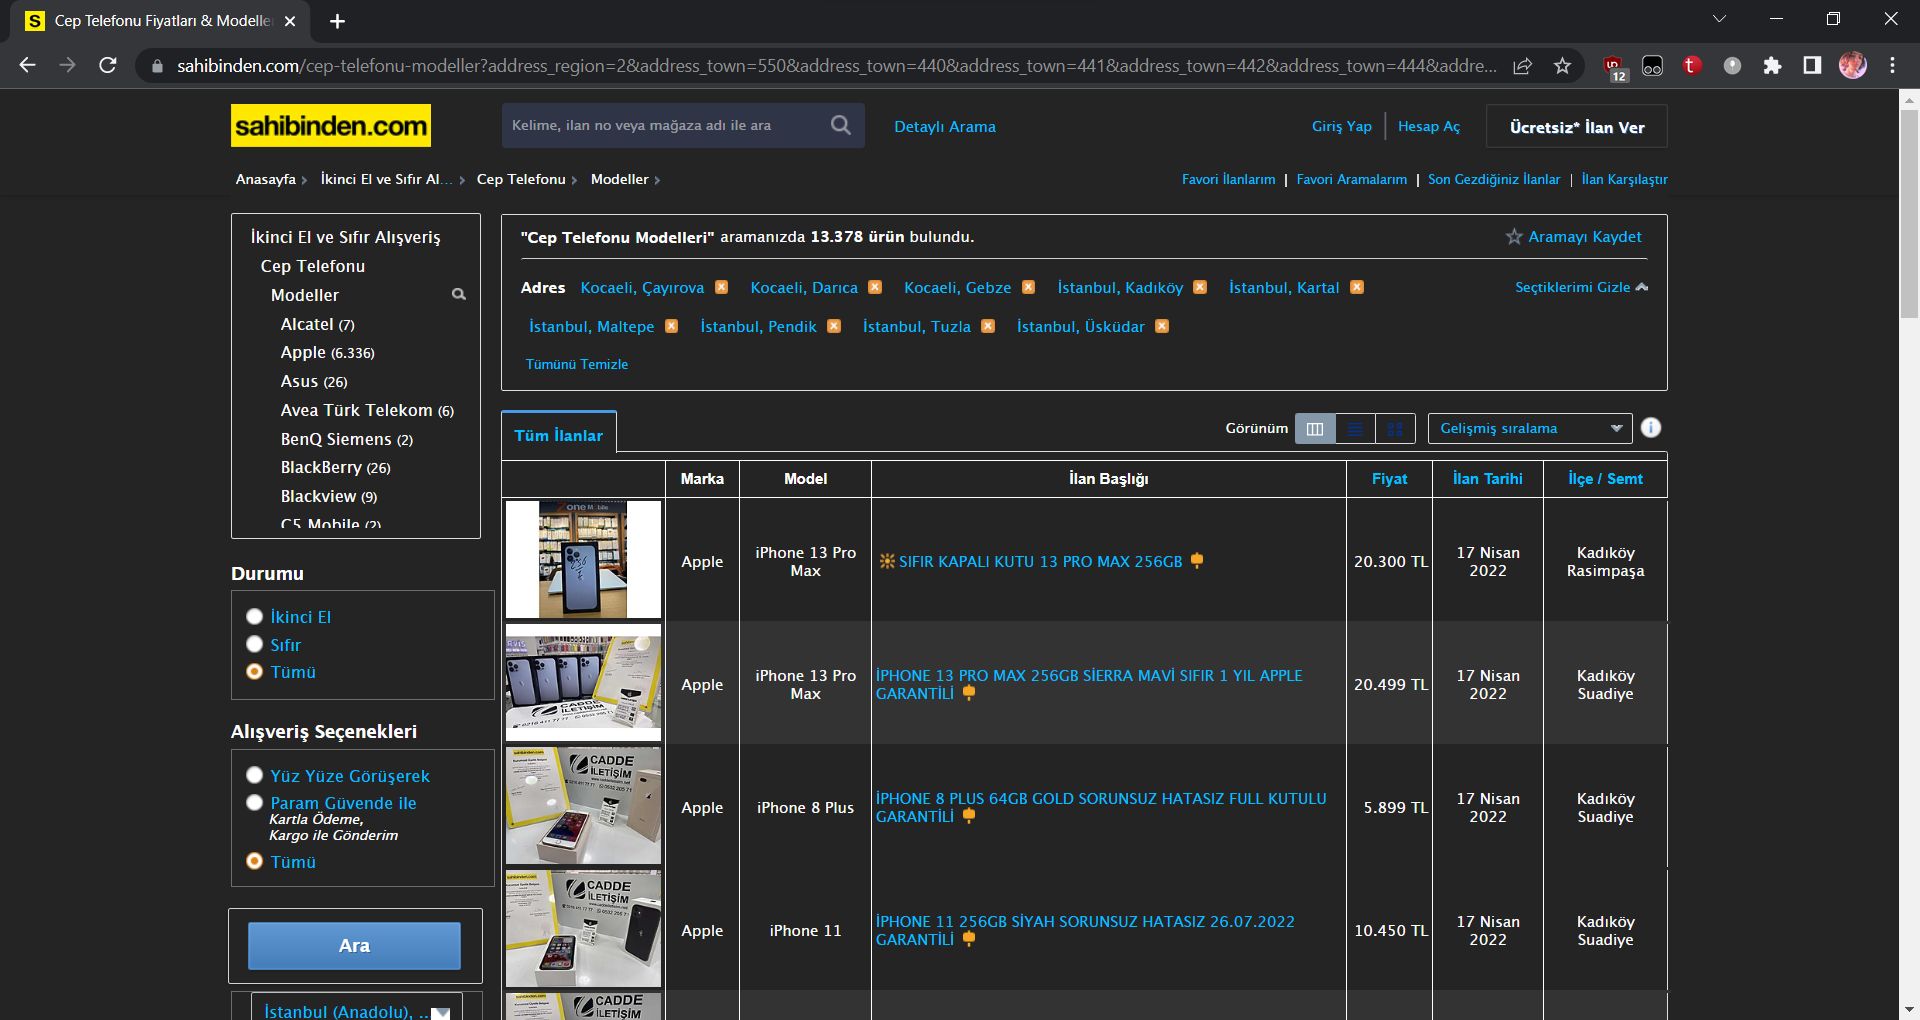Go to the sahibinden.com logo homepage

pos(331,126)
